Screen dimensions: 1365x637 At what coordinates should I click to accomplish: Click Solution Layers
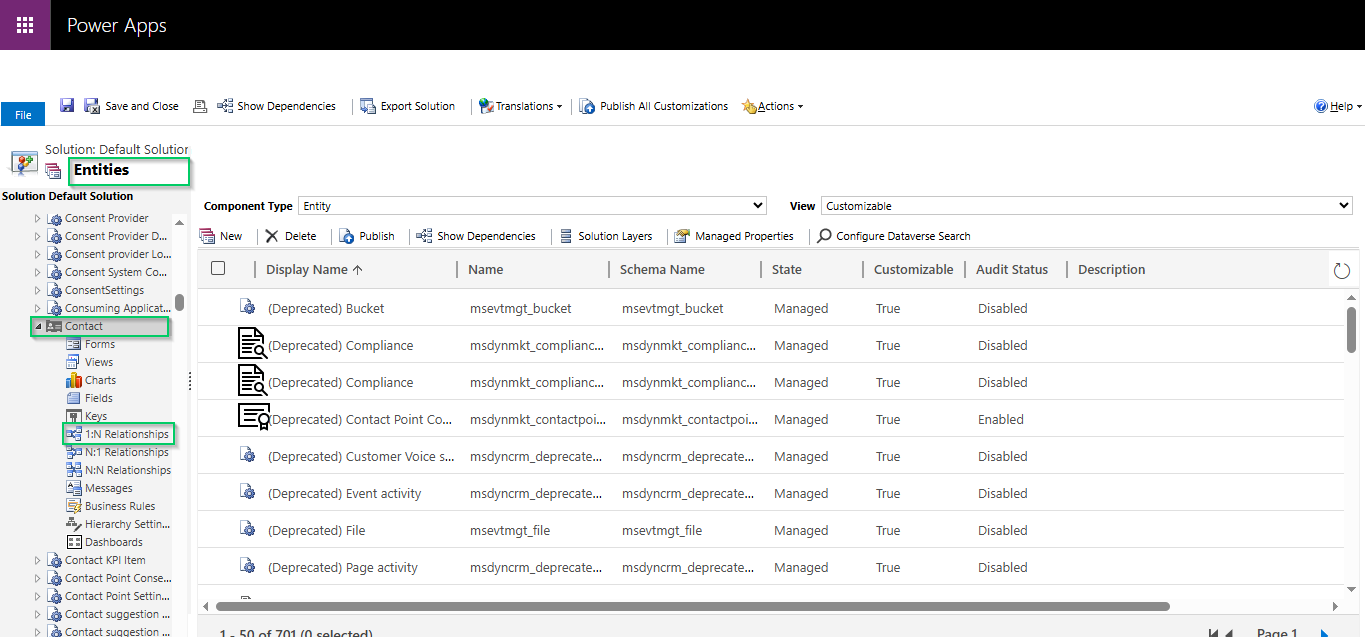point(606,236)
